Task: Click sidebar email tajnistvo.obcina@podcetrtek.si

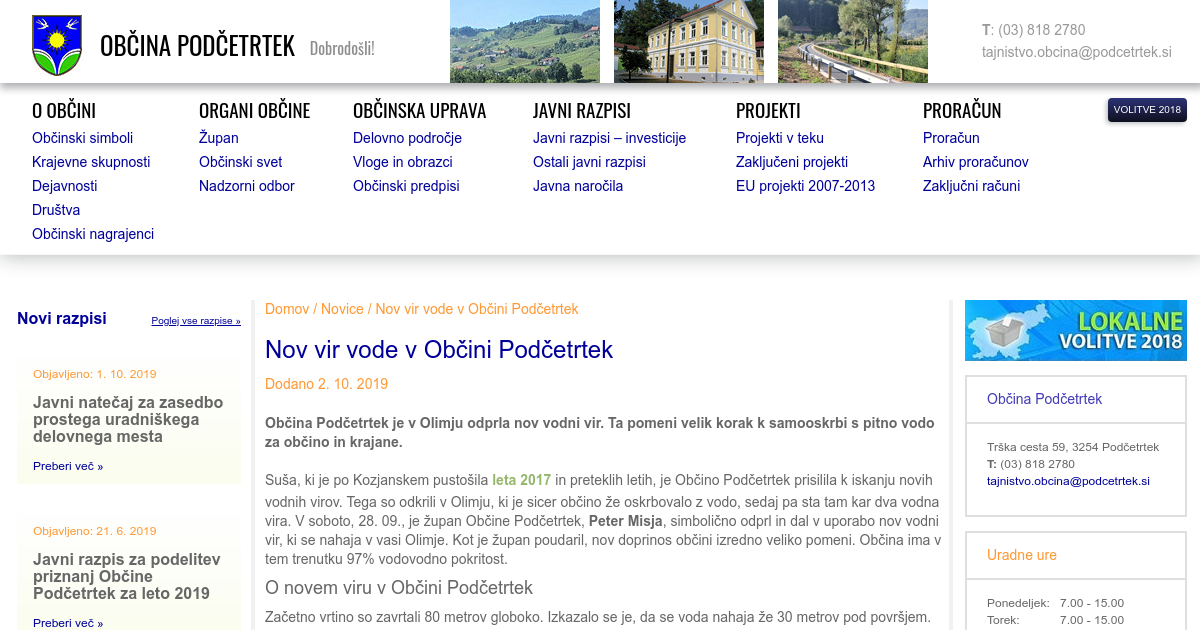Action: coord(1068,481)
